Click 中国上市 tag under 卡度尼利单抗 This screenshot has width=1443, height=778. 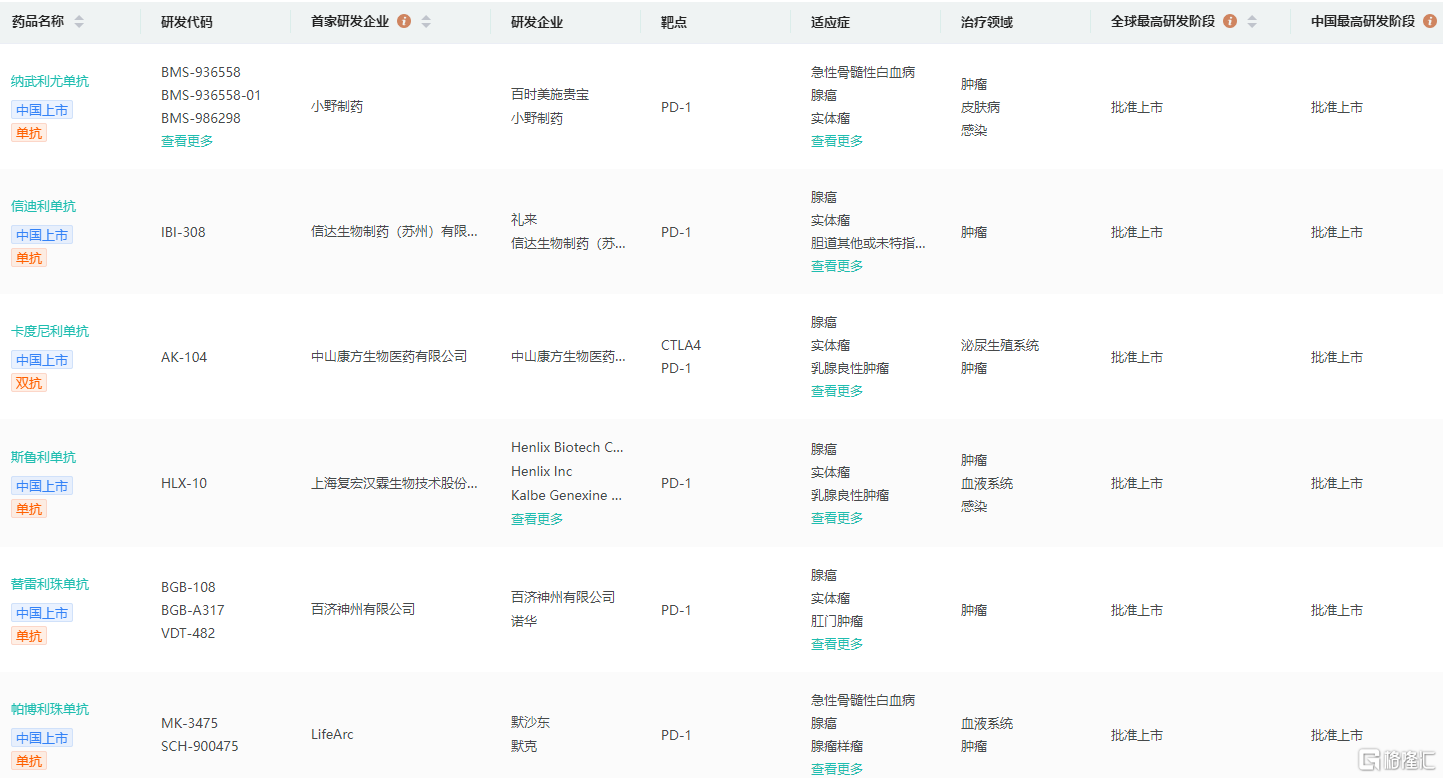pyautogui.click(x=42, y=360)
